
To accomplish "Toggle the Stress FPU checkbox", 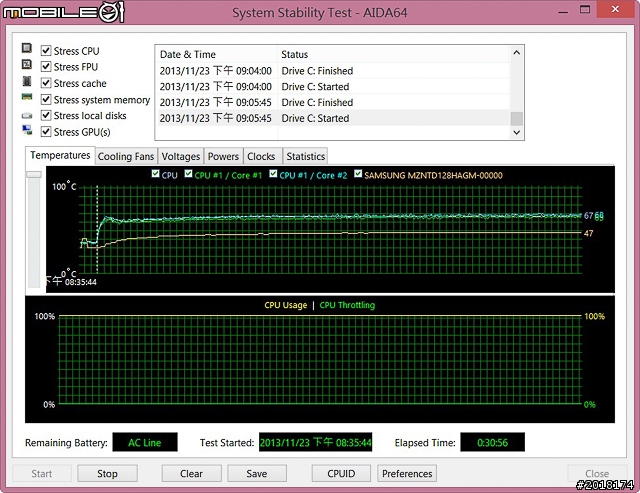I will tap(46, 67).
